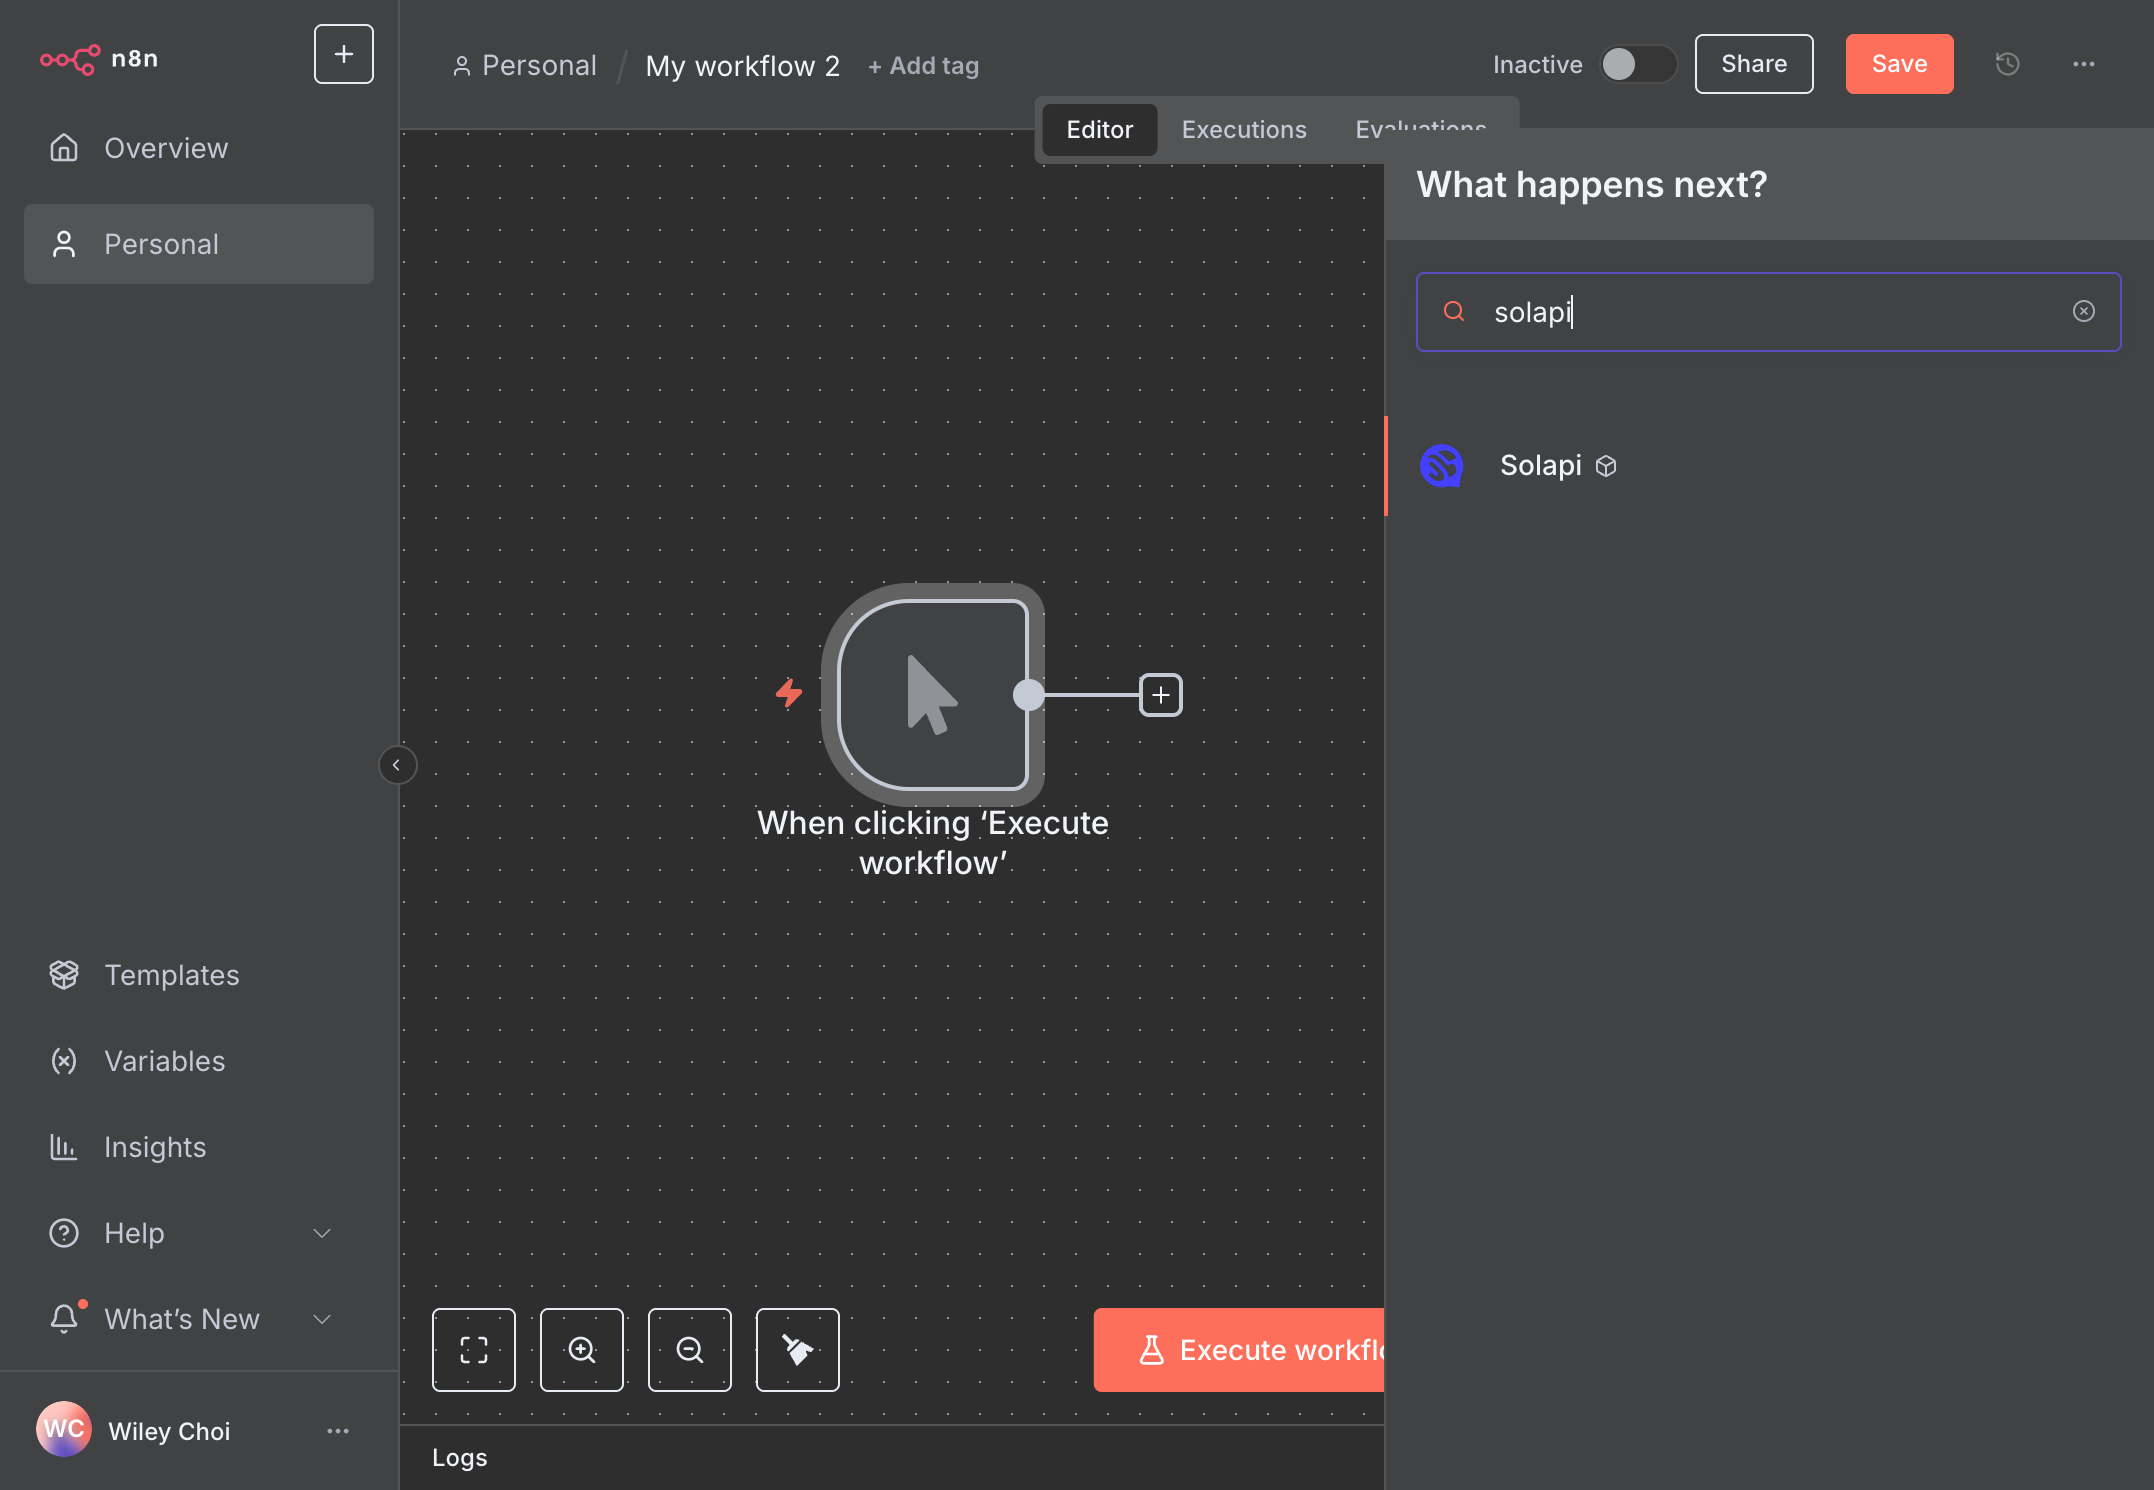Open the Templates section
This screenshot has height=1490, width=2154.
click(x=199, y=975)
